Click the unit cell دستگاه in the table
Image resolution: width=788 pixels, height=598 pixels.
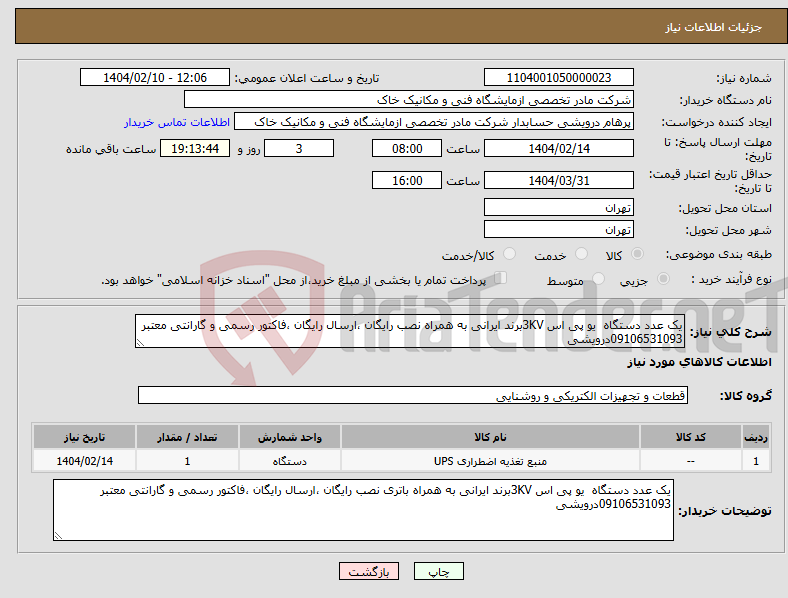tap(290, 461)
